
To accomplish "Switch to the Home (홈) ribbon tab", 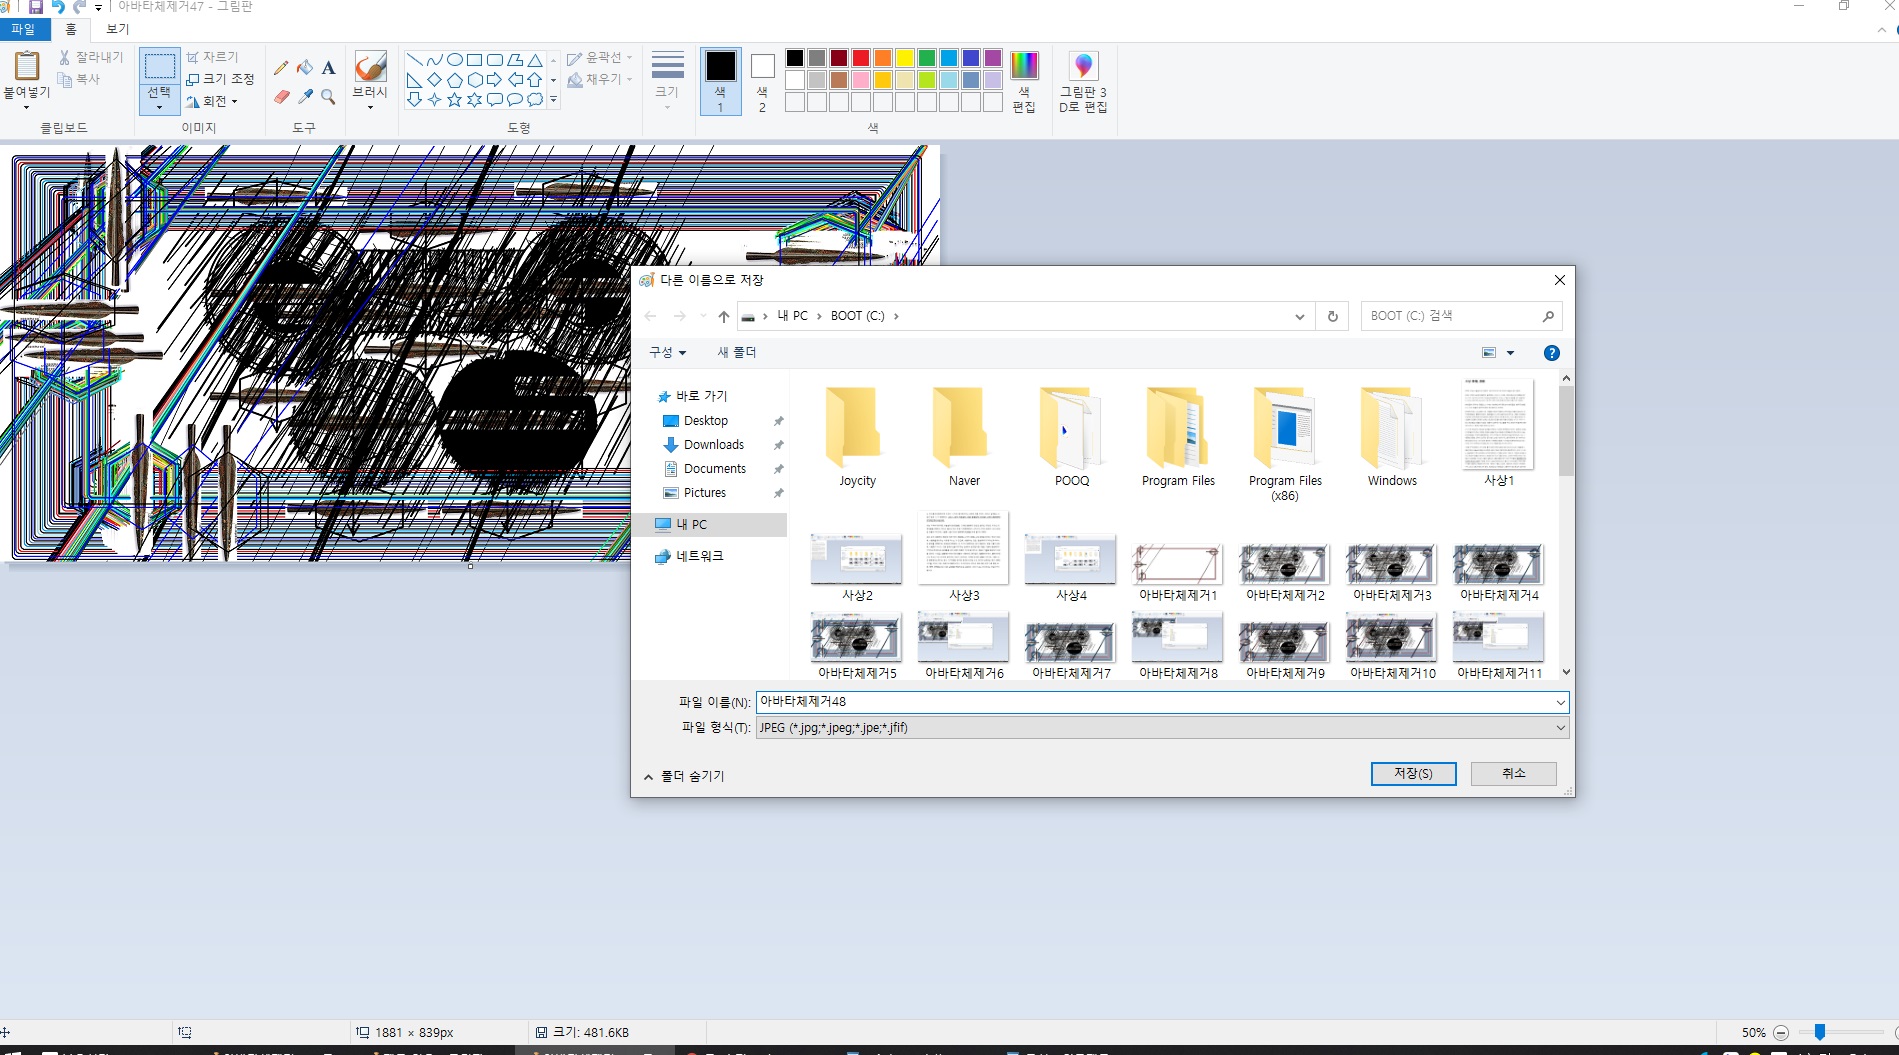I will (71, 29).
